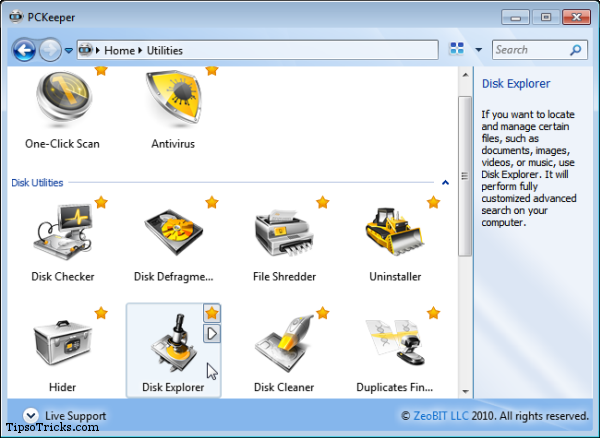Click the Disk Explorer heading in side panel

tap(516, 83)
